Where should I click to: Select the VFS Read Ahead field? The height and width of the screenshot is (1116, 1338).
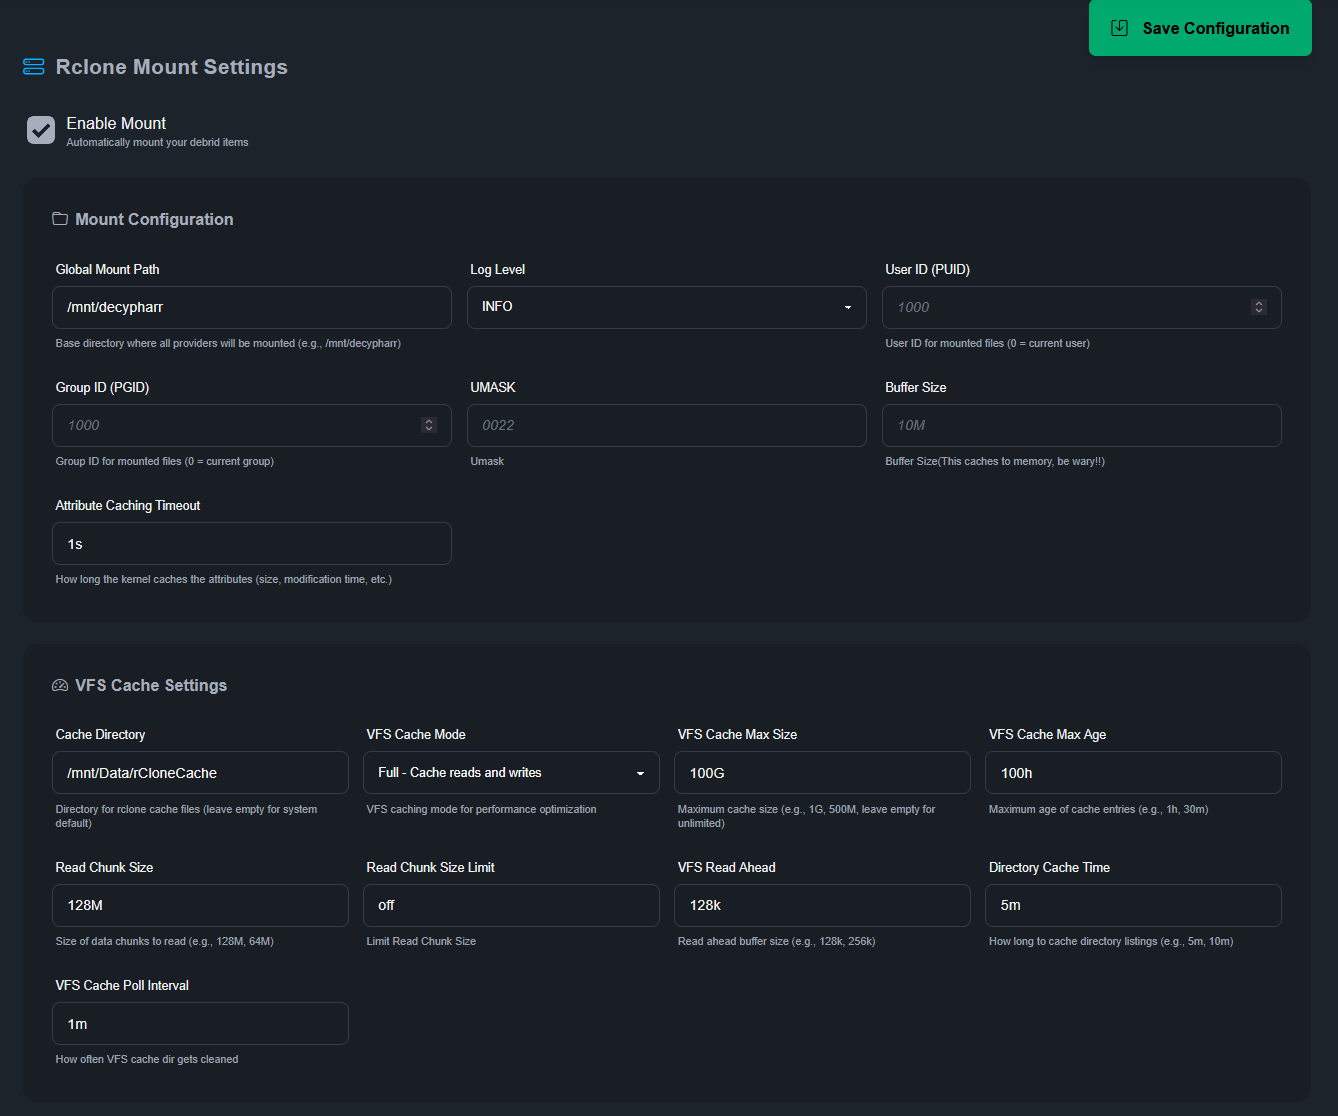[x=822, y=905]
